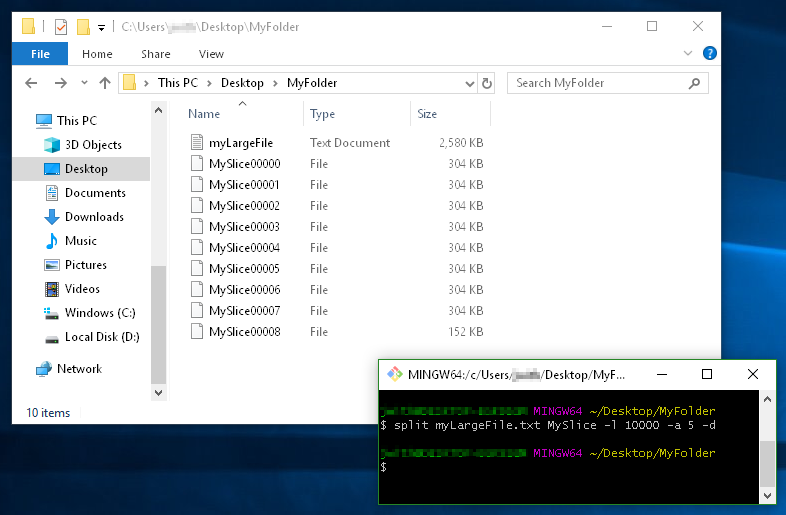Expand the ribbon with the chevron
The width and height of the screenshot is (786, 515).
(x=688, y=54)
